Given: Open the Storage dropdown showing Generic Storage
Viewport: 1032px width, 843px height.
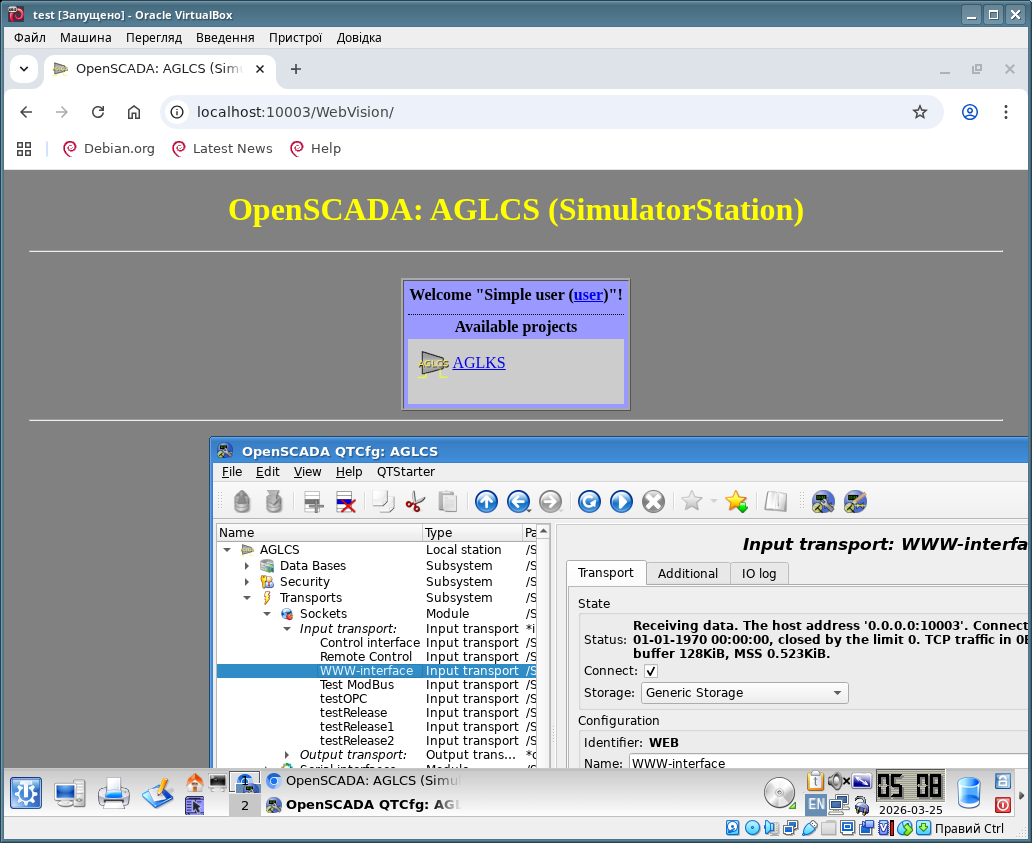Looking at the screenshot, I should (744, 693).
